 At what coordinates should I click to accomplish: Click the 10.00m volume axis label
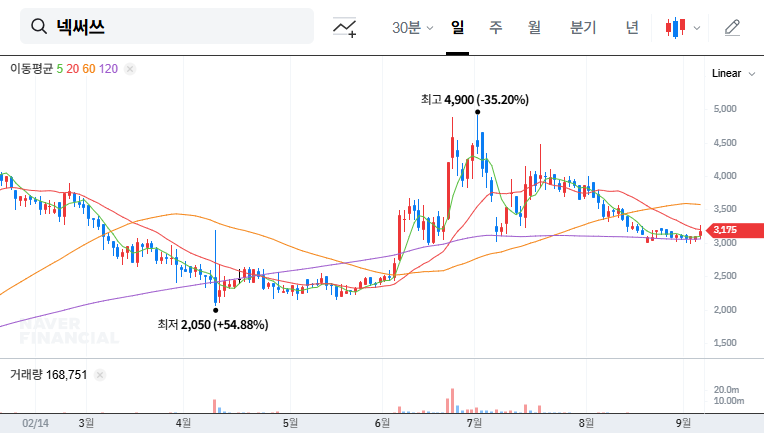tap(728, 401)
